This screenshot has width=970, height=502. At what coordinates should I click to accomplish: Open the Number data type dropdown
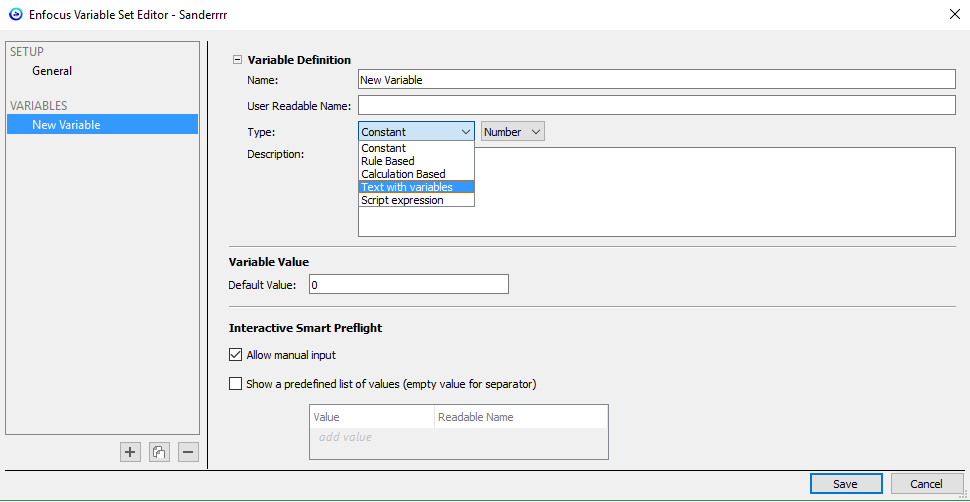pos(513,132)
